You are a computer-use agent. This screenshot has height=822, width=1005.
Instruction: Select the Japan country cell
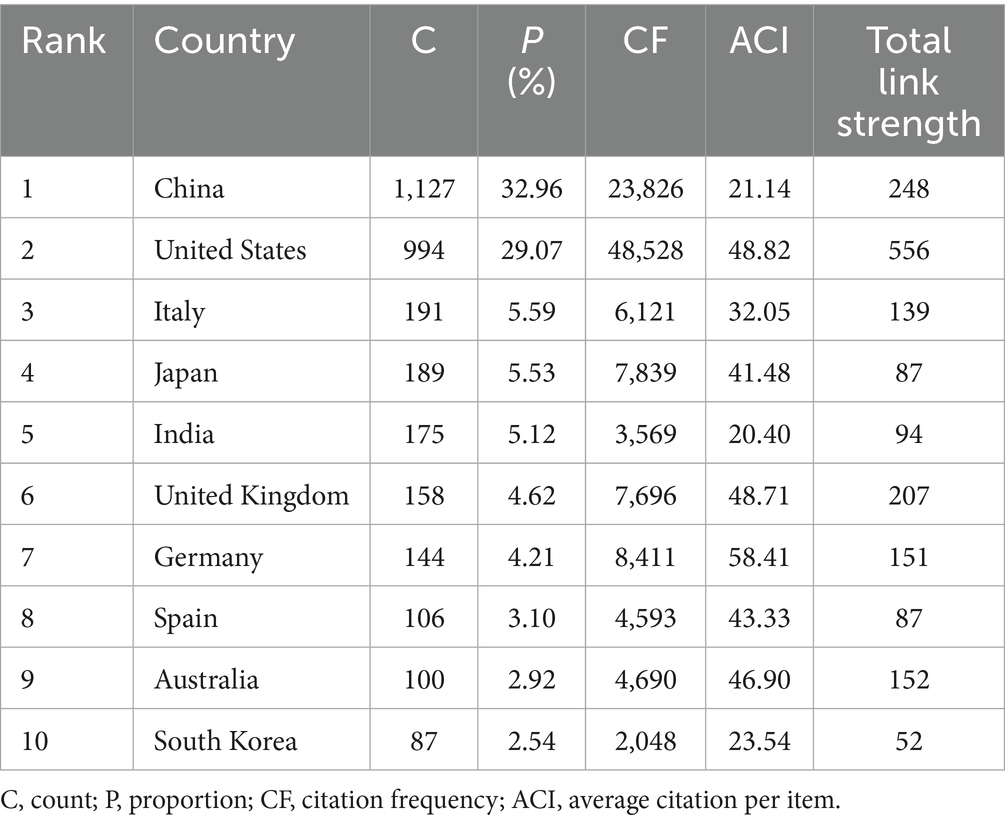(x=186, y=373)
